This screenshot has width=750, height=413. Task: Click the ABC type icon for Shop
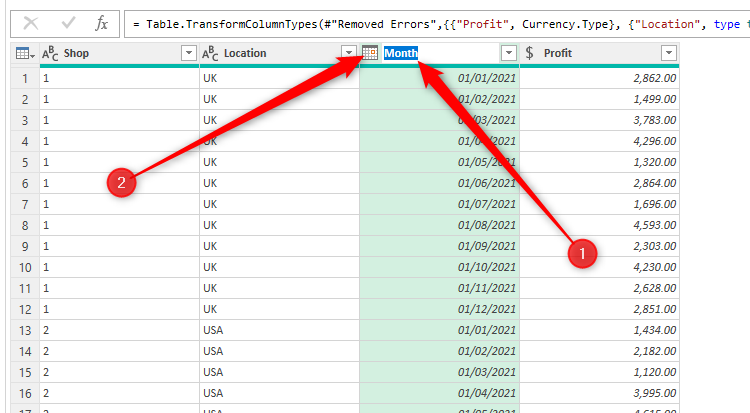click(50, 53)
